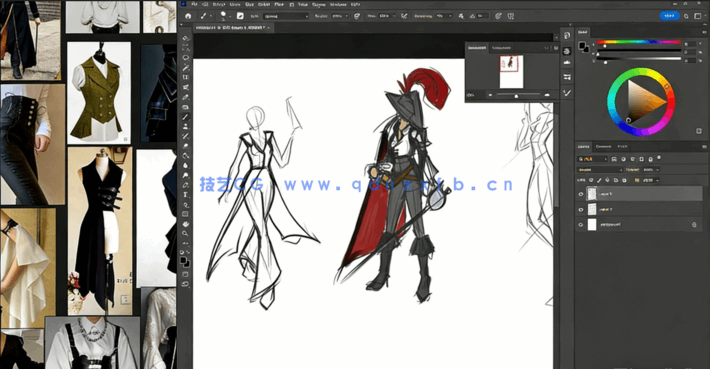Select the Move tool in the toolbar

pos(186,38)
